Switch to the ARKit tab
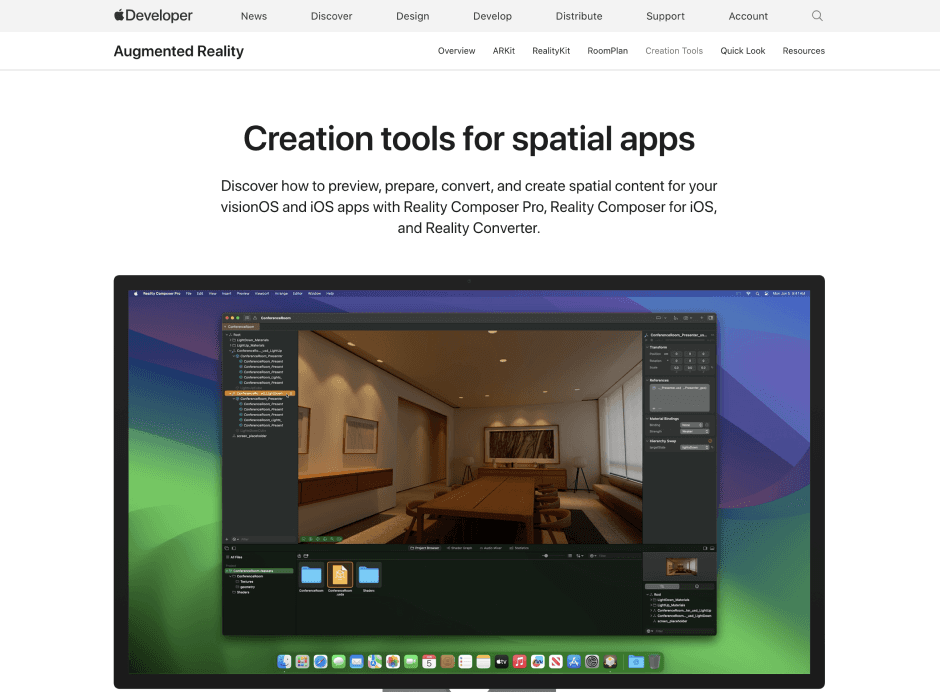 point(504,51)
